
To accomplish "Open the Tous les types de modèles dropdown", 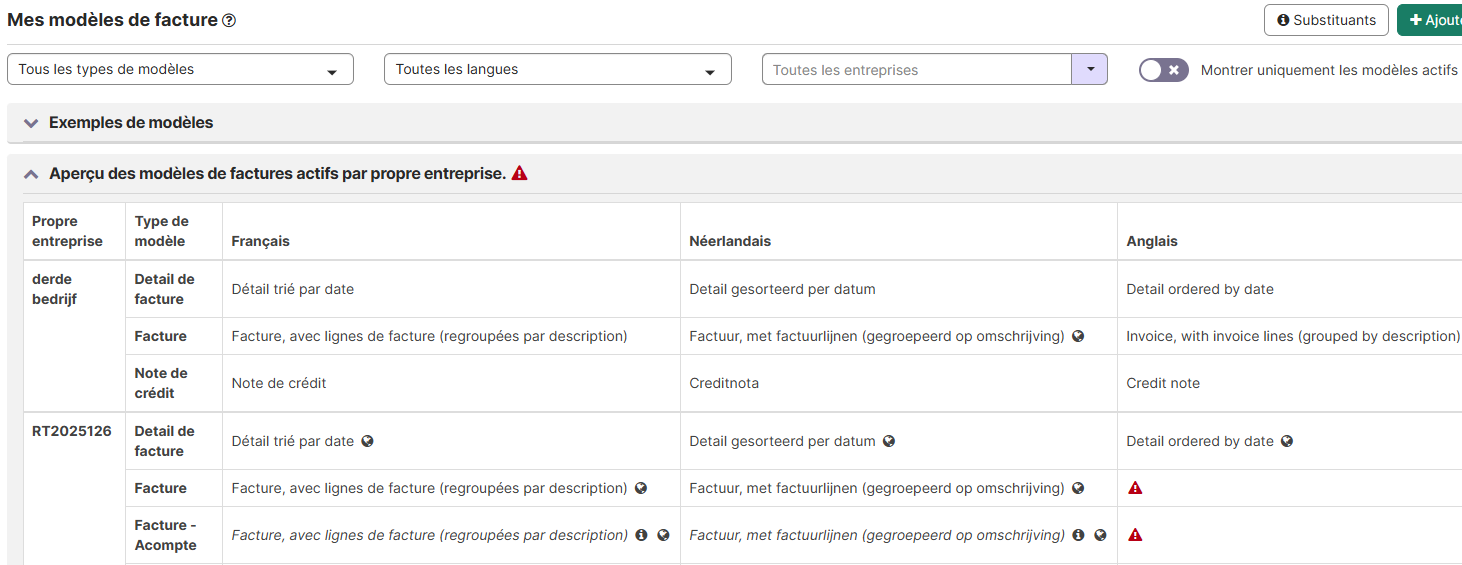I will 180,70.
